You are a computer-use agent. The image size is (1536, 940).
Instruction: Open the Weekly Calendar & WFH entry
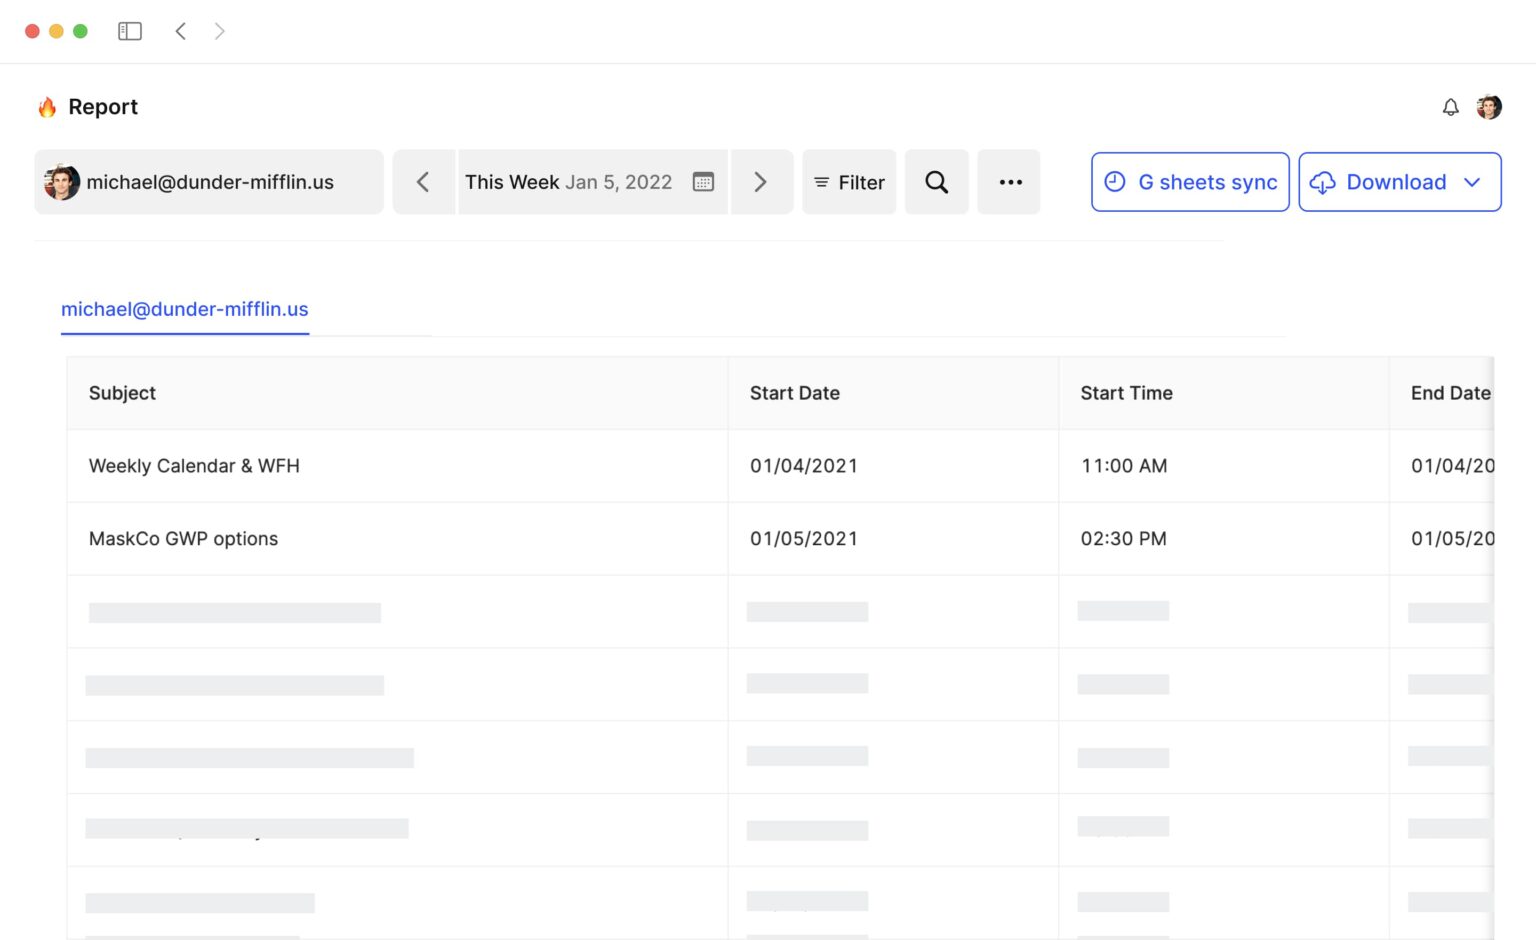point(194,466)
